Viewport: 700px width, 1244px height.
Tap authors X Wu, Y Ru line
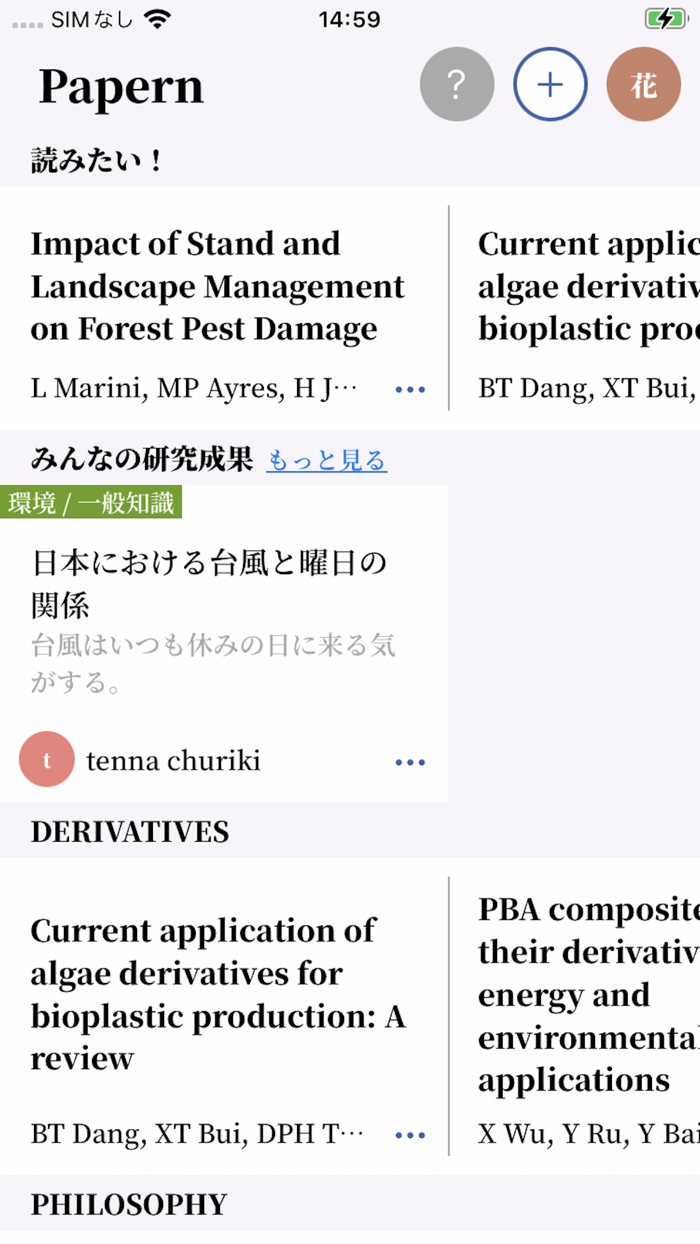click(589, 1134)
